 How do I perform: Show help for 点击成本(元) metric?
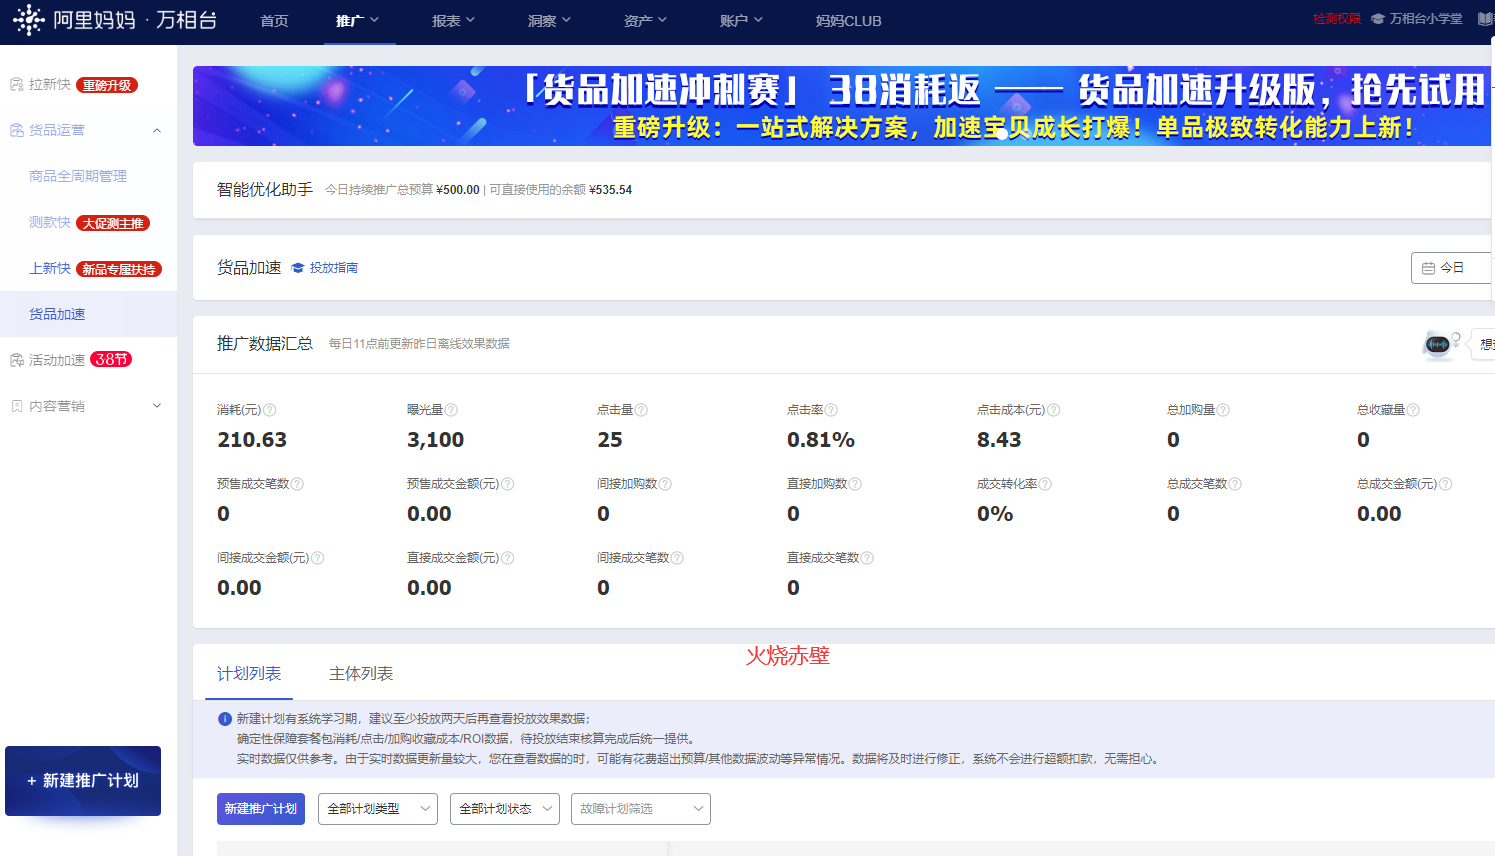pyautogui.click(x=1053, y=410)
